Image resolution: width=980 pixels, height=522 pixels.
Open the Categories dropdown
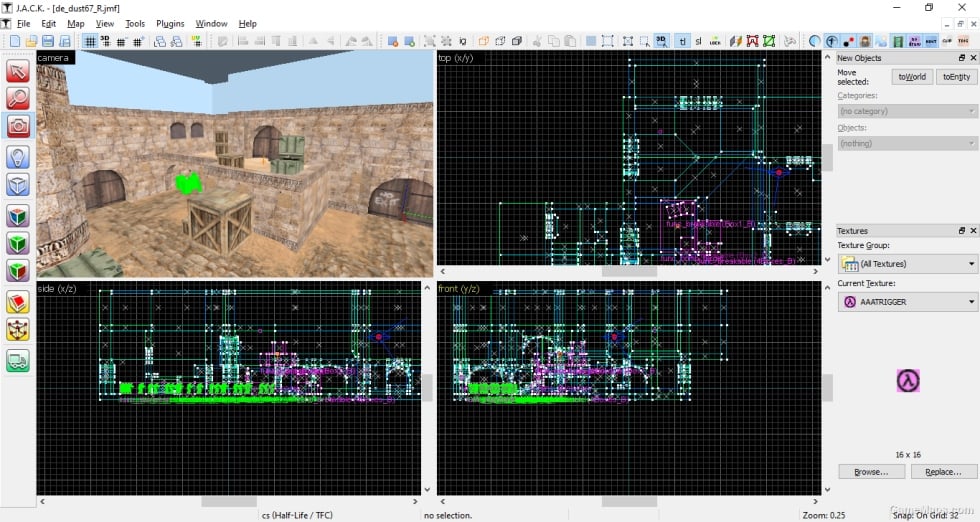907,111
